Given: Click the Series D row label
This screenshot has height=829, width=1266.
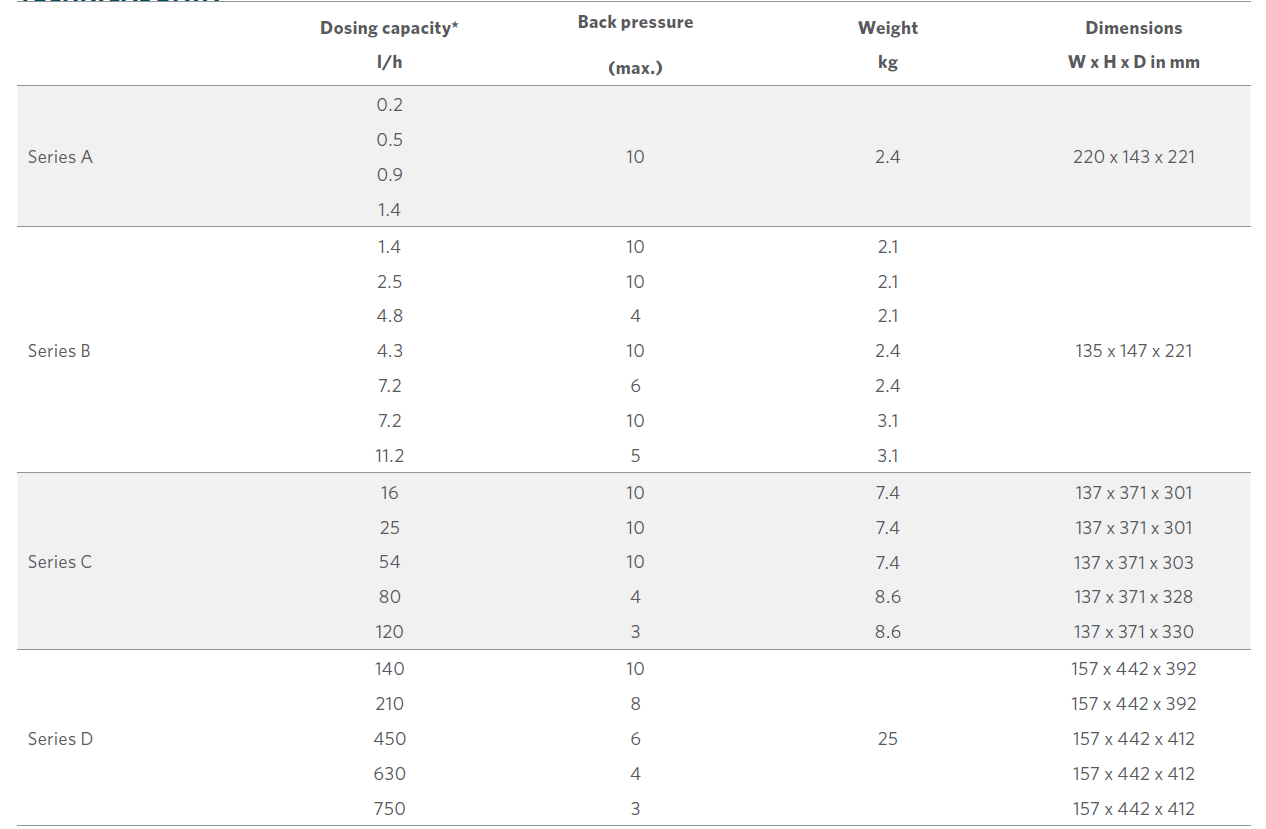Looking at the screenshot, I should (x=60, y=739).
